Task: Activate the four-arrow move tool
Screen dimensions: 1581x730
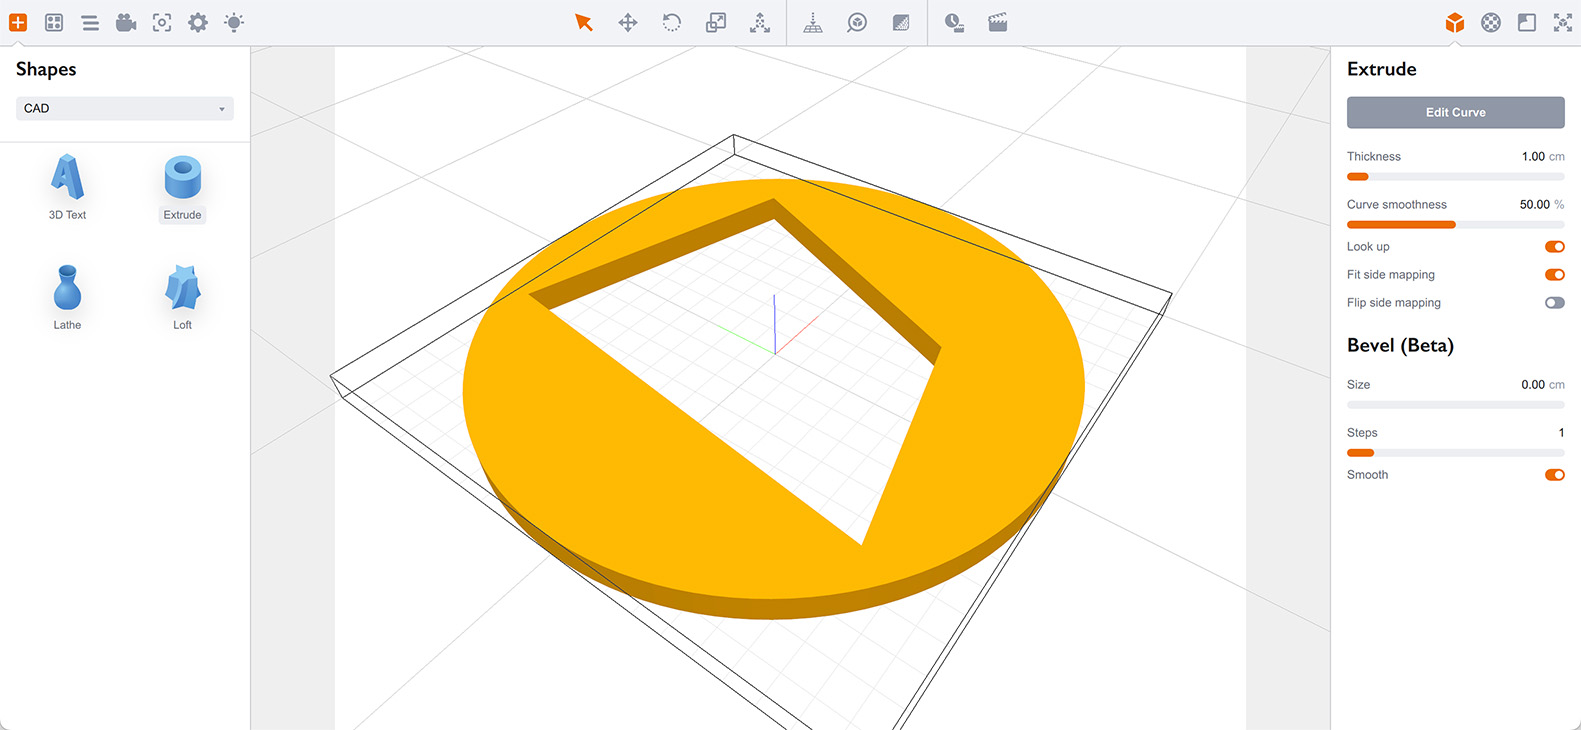Action: [628, 22]
